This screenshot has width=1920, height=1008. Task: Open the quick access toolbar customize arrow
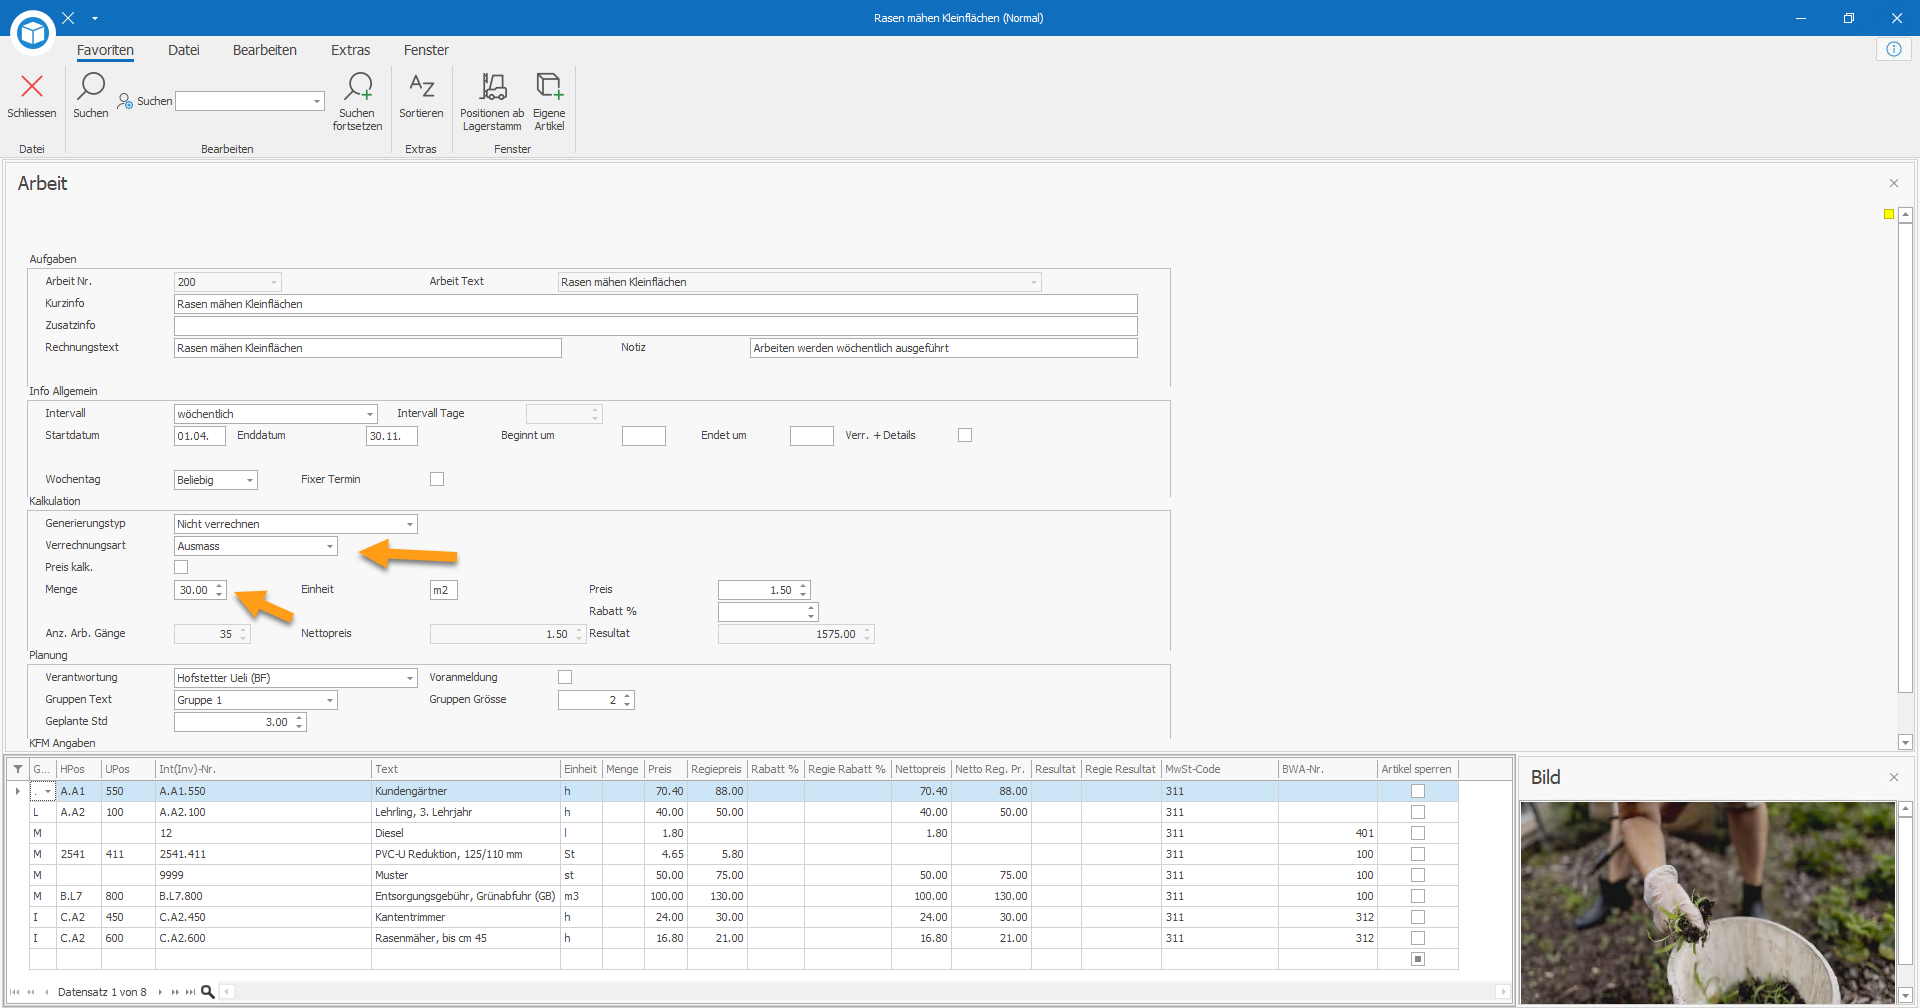click(95, 18)
